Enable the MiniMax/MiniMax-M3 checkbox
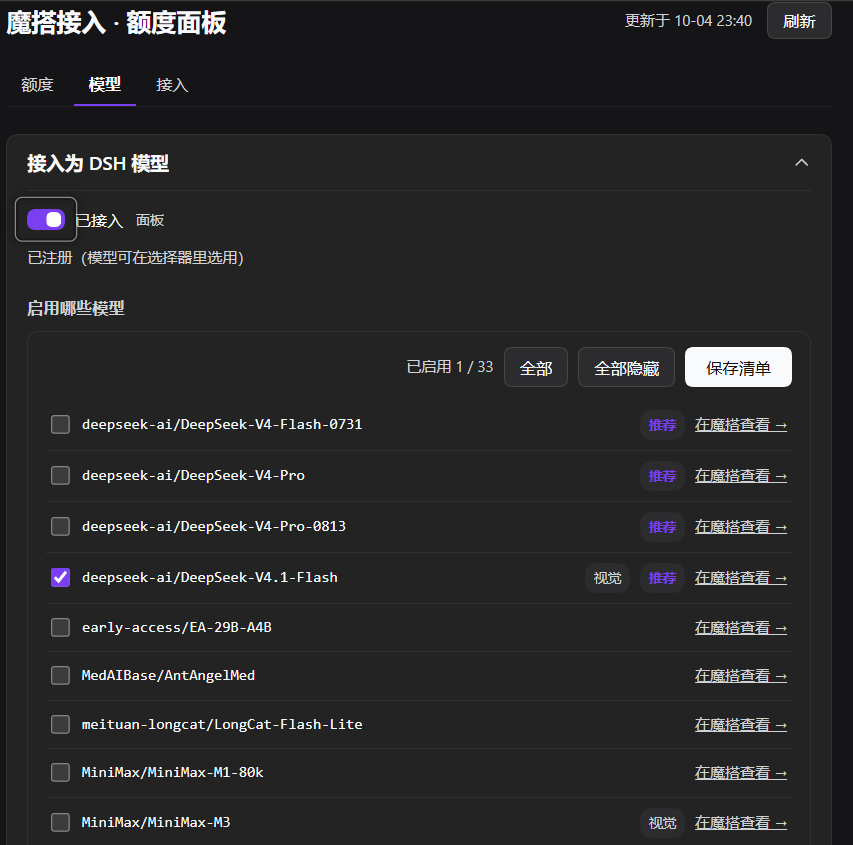853x845 pixels. (x=60, y=823)
